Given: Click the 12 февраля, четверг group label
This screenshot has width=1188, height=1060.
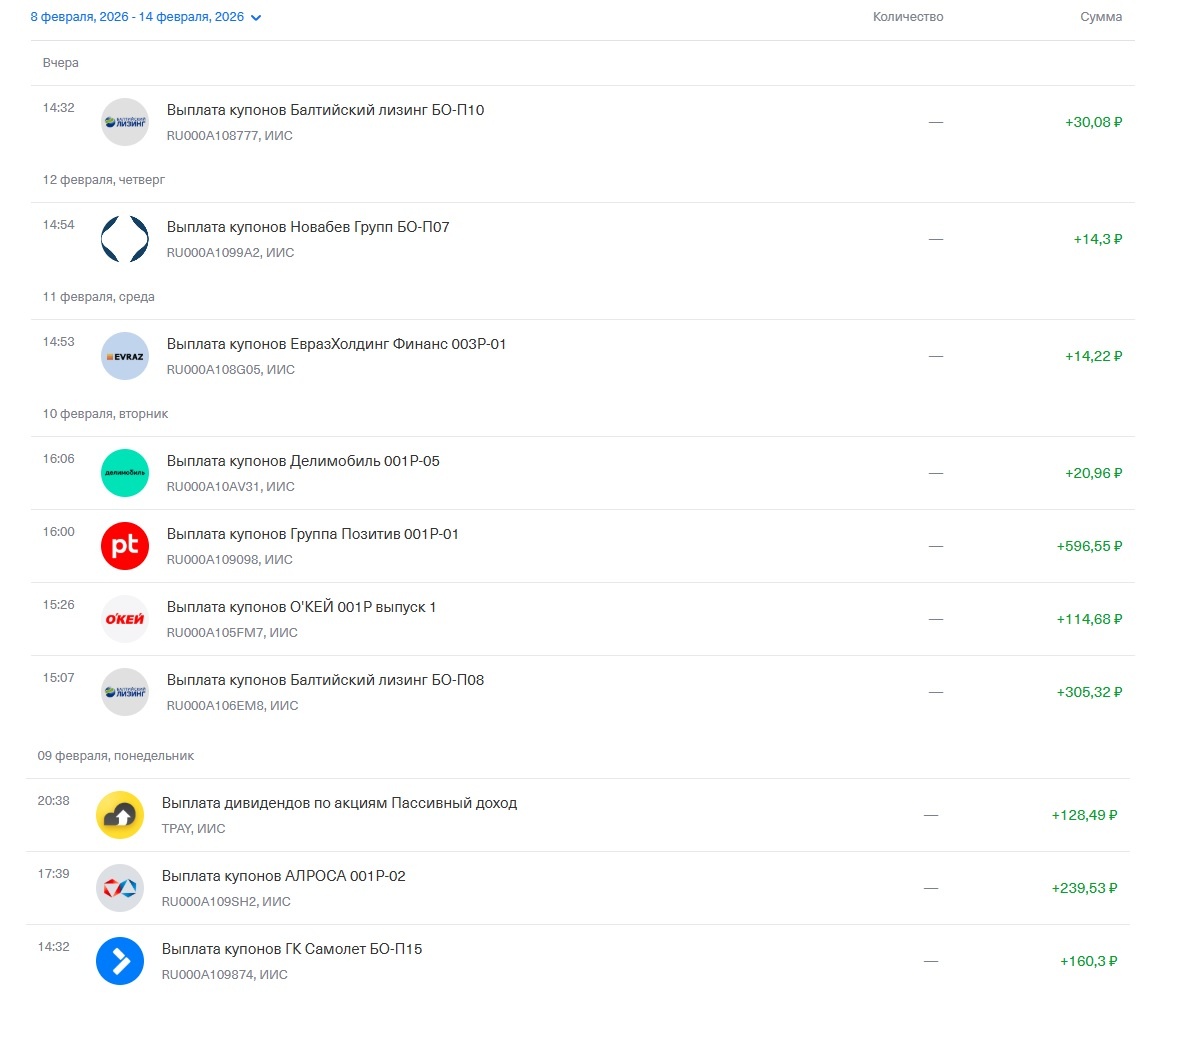Looking at the screenshot, I should 104,180.
